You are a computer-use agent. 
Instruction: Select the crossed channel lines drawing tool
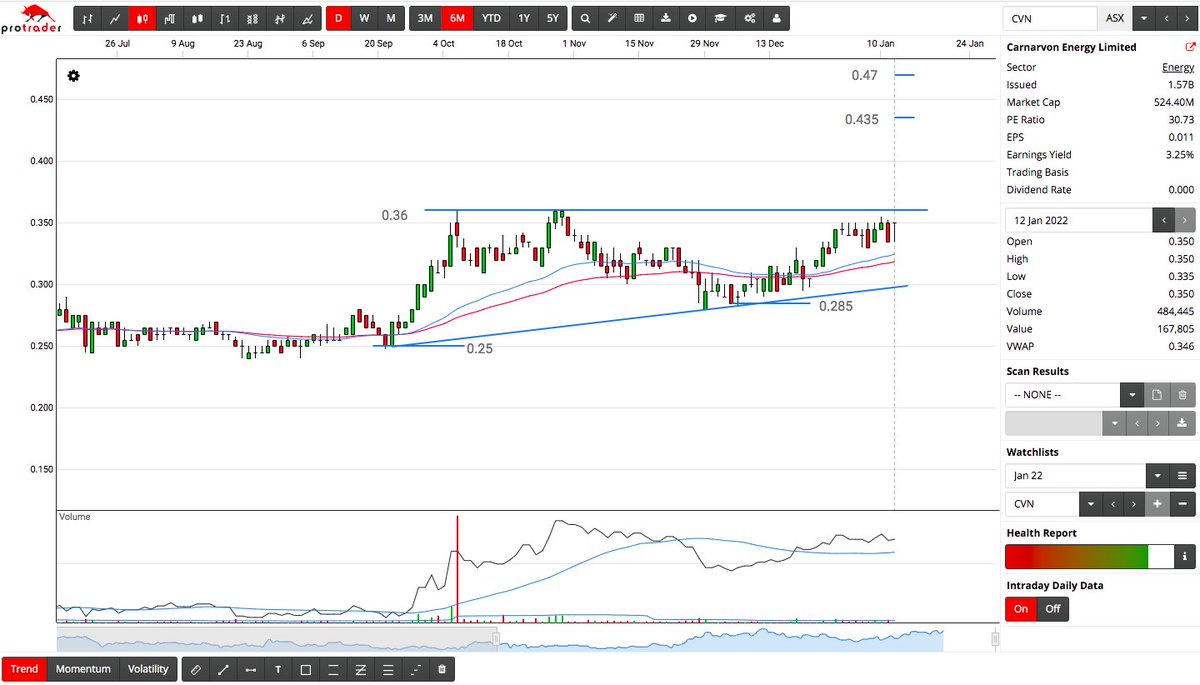coord(360,669)
